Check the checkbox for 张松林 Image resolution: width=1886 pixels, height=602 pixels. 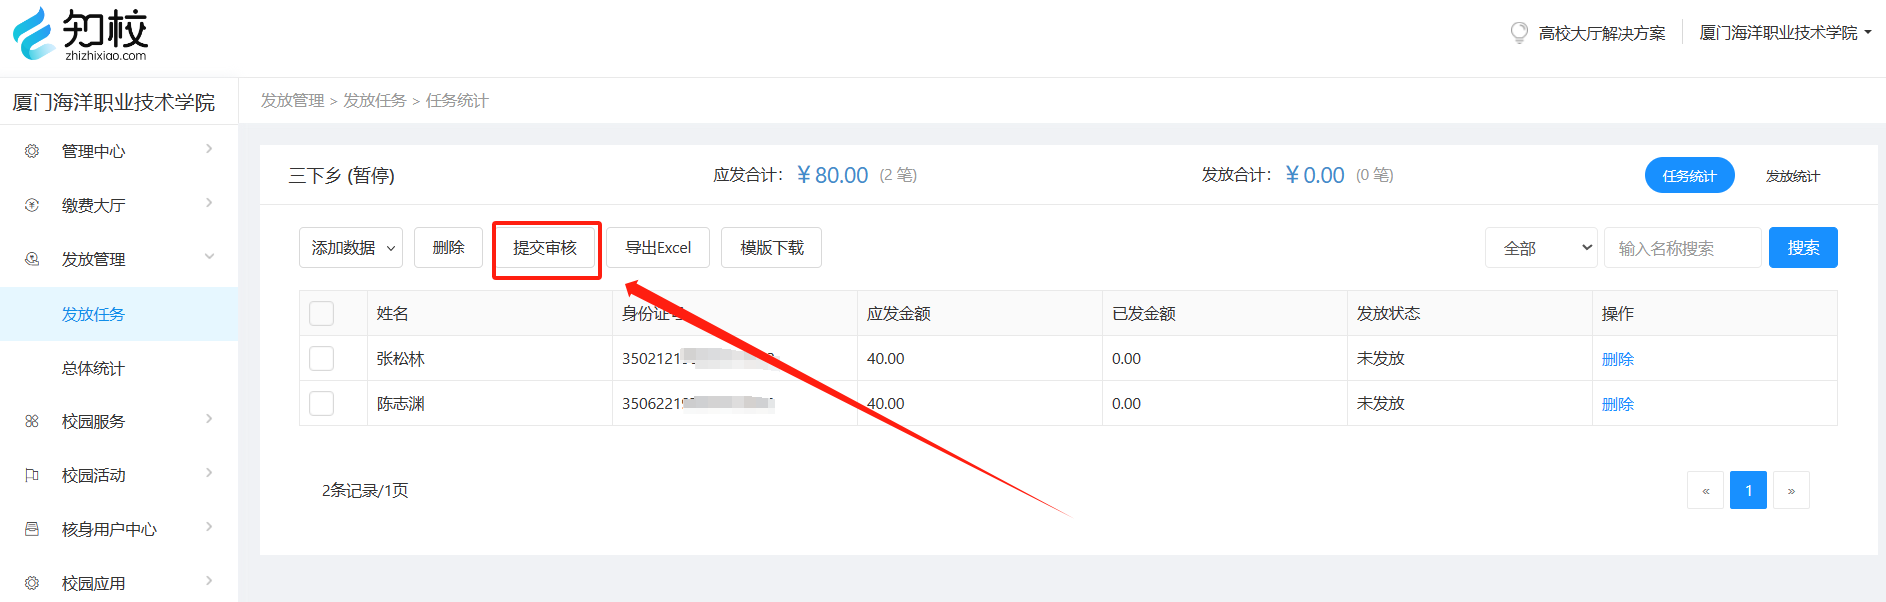(321, 359)
